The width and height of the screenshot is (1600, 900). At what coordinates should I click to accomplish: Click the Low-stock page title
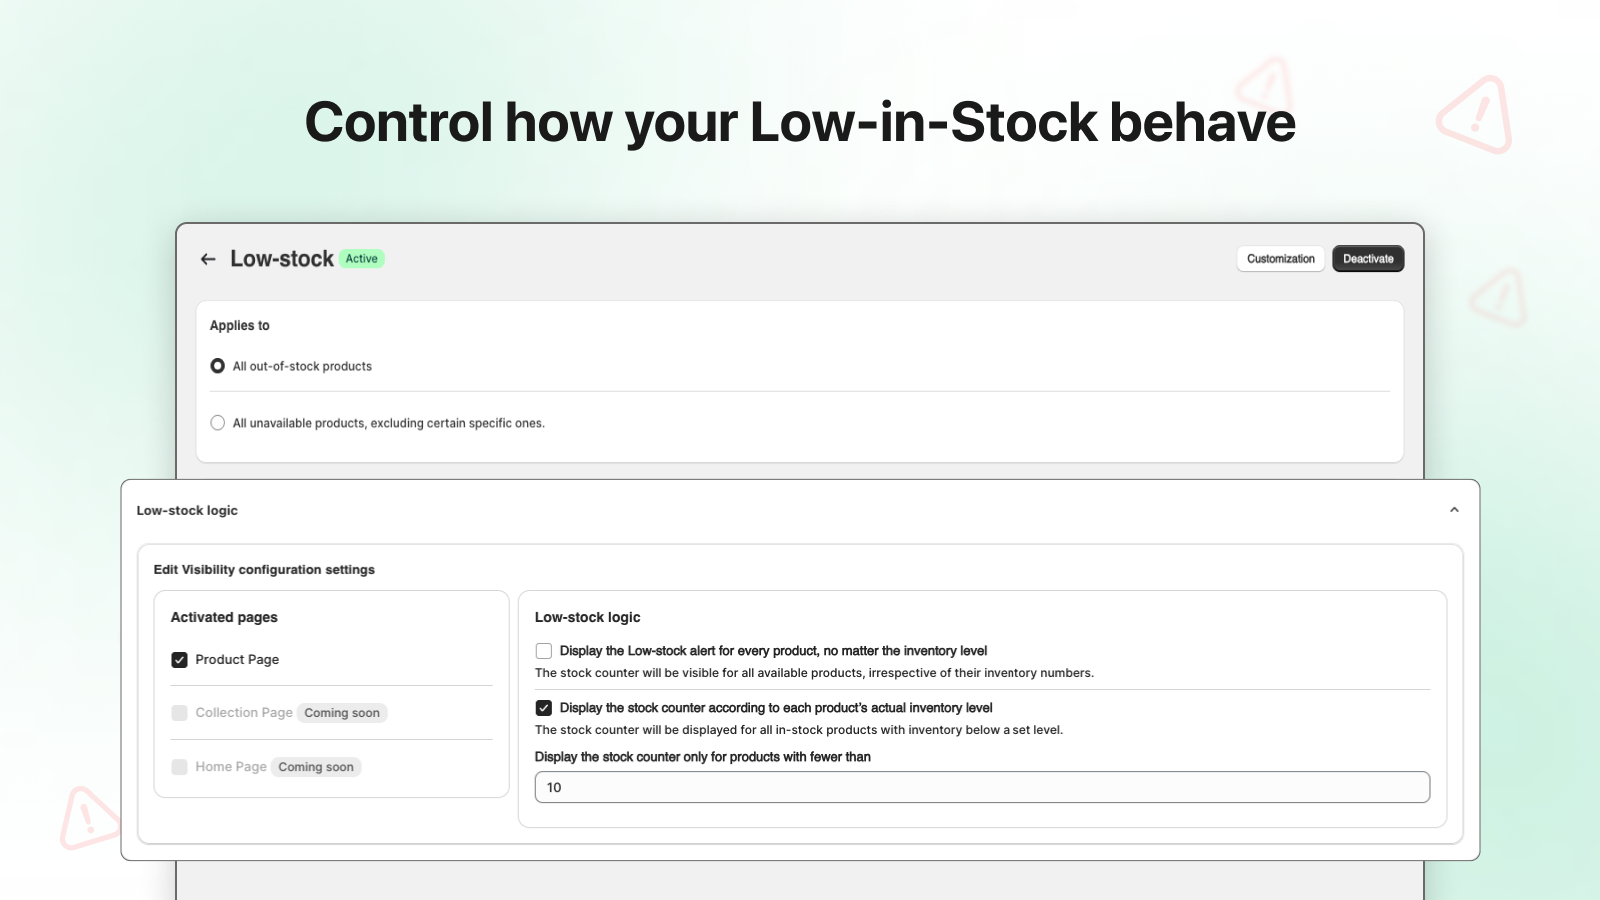coord(282,259)
